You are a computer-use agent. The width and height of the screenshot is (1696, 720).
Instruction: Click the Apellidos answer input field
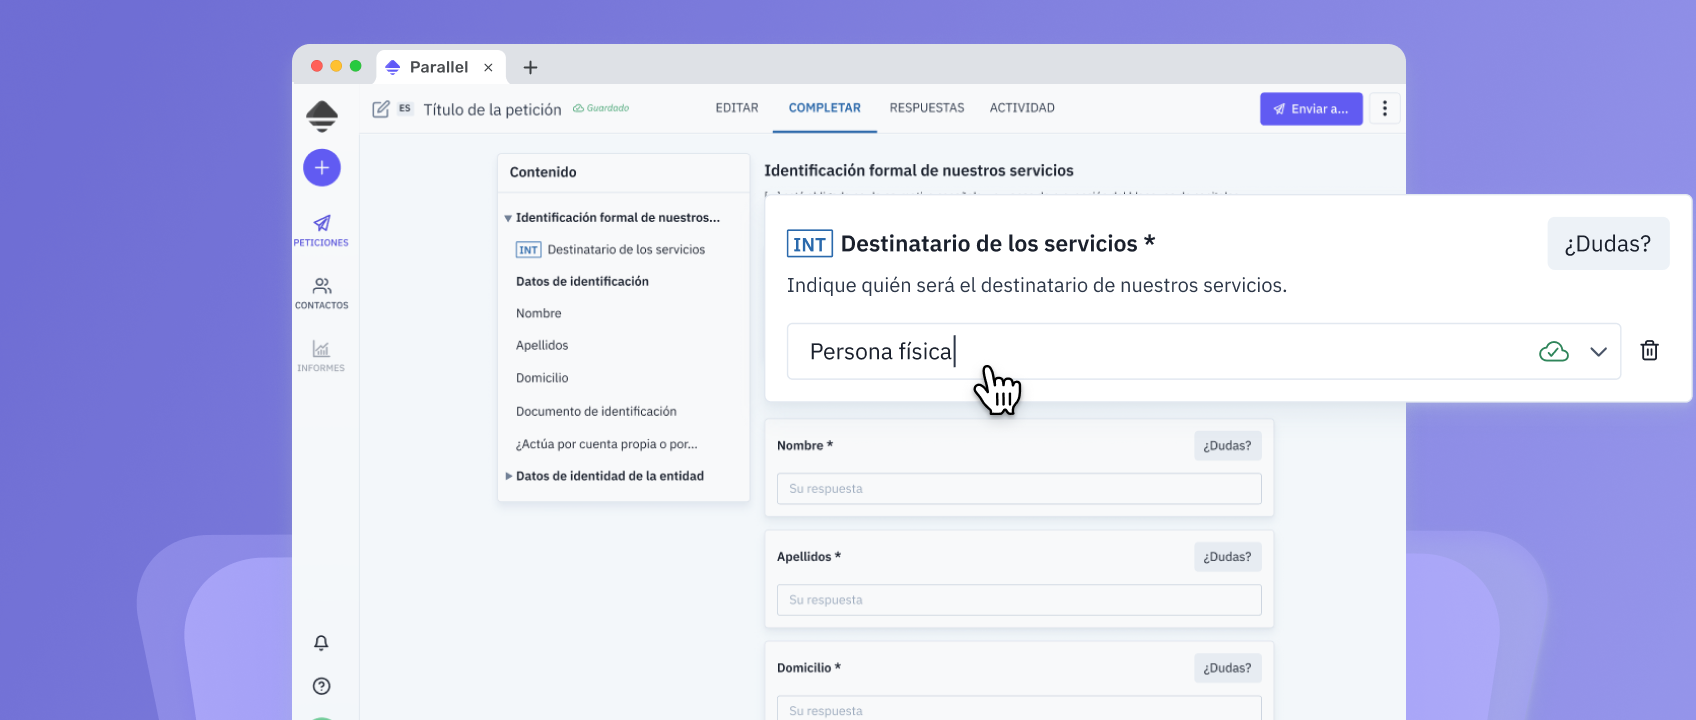(x=1019, y=600)
